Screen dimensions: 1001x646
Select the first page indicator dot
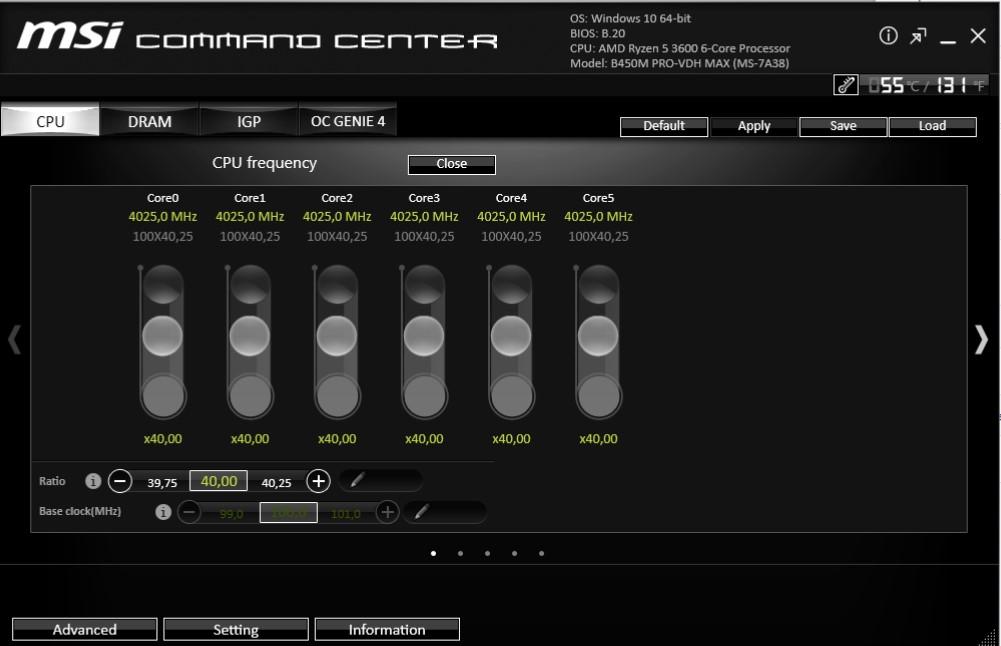pos(433,553)
